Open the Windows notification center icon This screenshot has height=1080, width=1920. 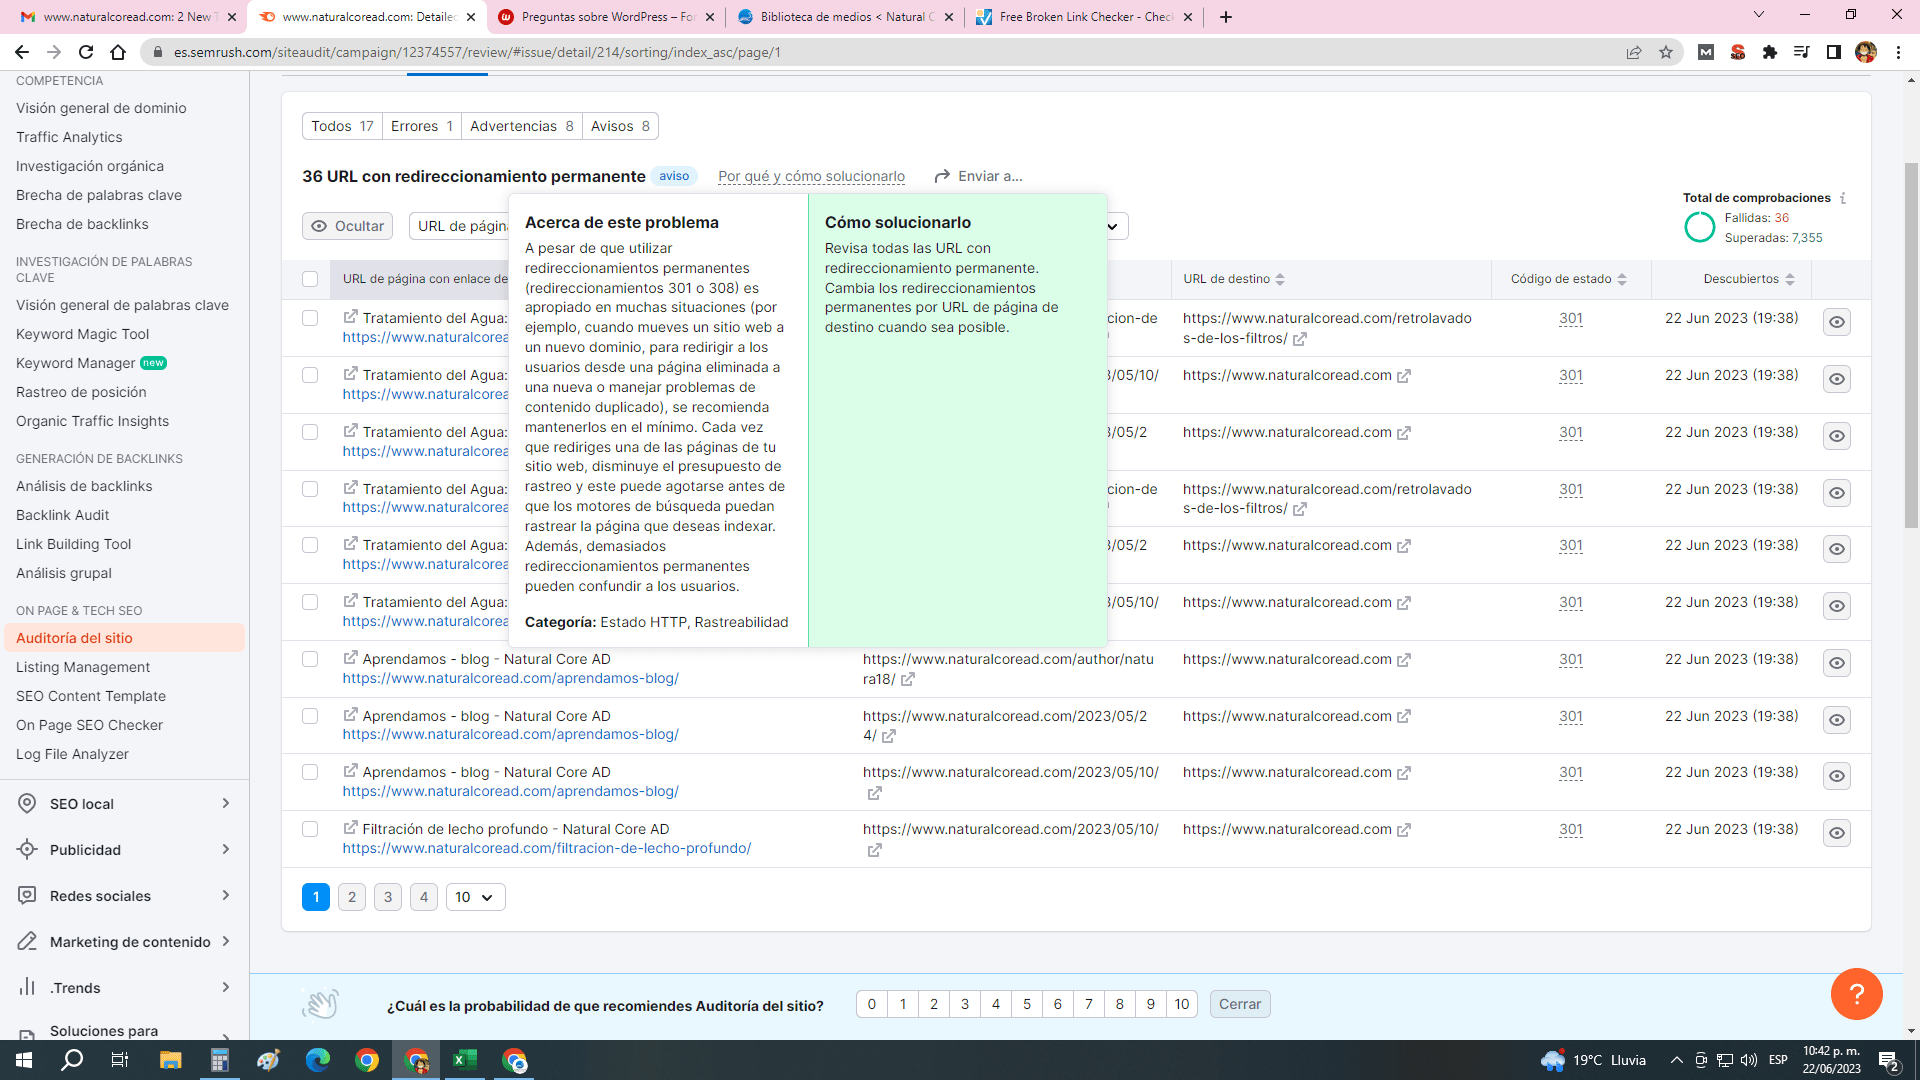point(1889,1060)
